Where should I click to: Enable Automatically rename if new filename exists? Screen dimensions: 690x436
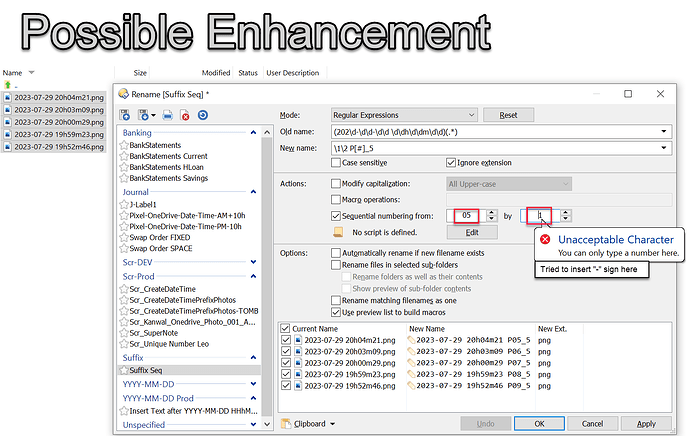tap(336, 253)
